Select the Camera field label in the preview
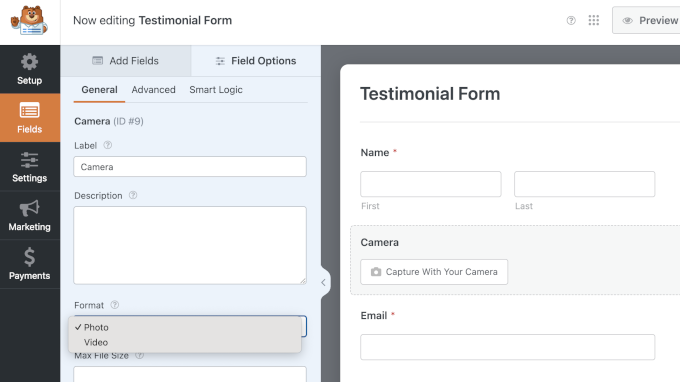Viewport: 680px width, 382px height. [x=379, y=242]
